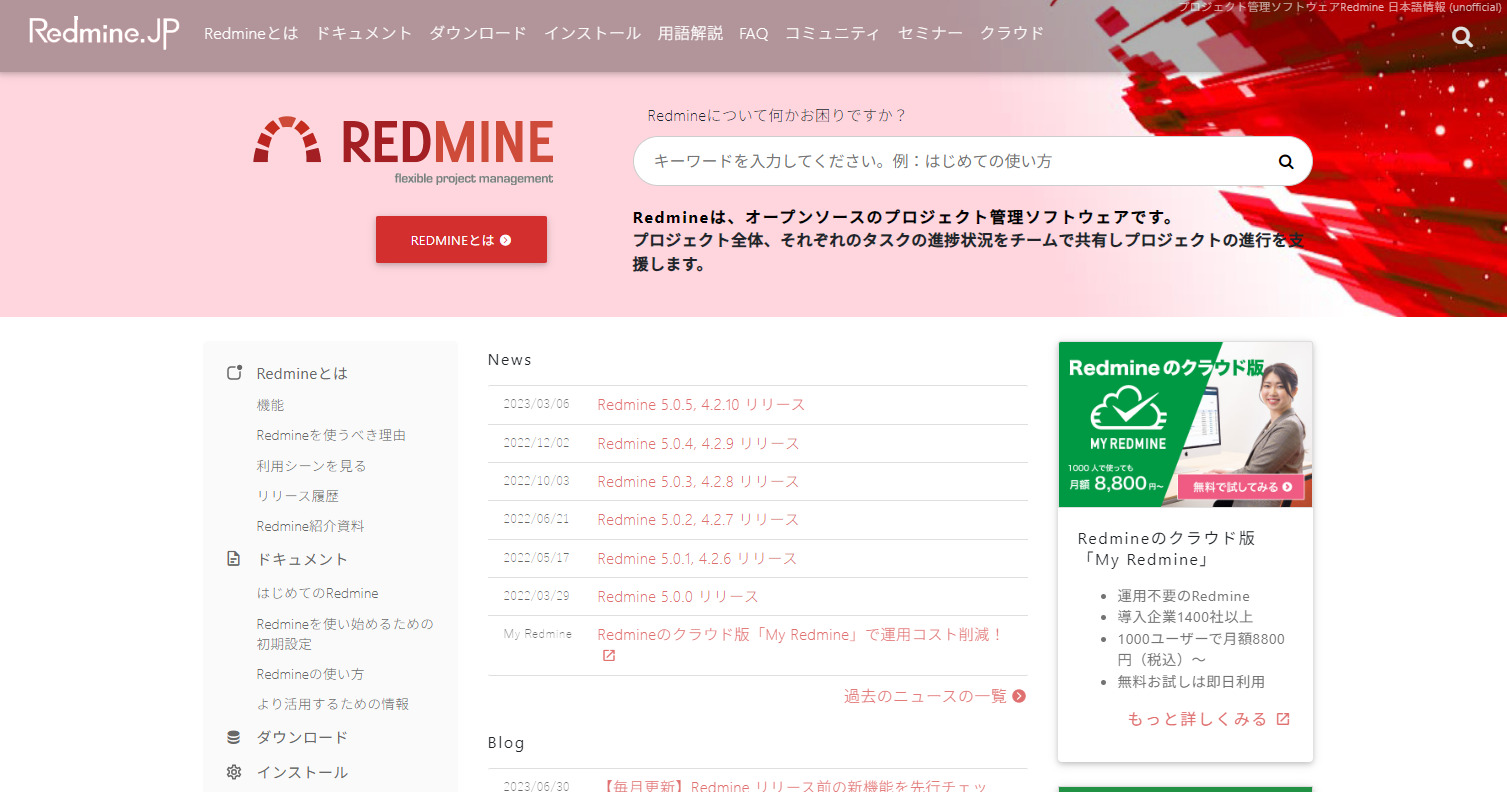The height and width of the screenshot is (792, 1507).
Task: Click the search magnifier in the top navigation
Action: pyautogui.click(x=1461, y=36)
